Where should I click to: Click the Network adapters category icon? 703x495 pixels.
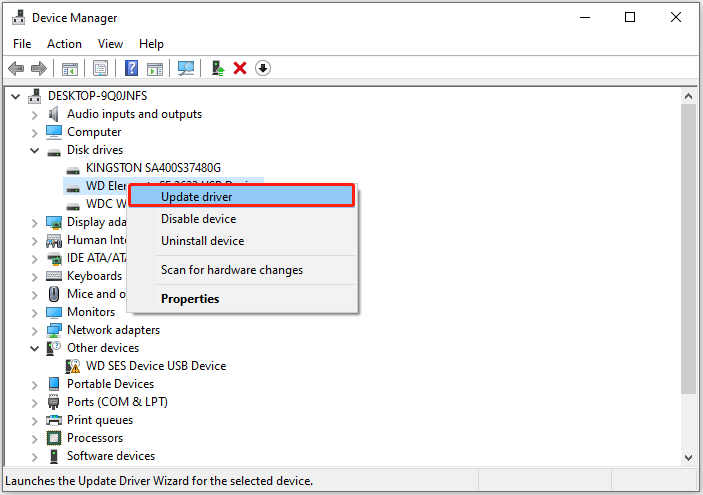[54, 330]
